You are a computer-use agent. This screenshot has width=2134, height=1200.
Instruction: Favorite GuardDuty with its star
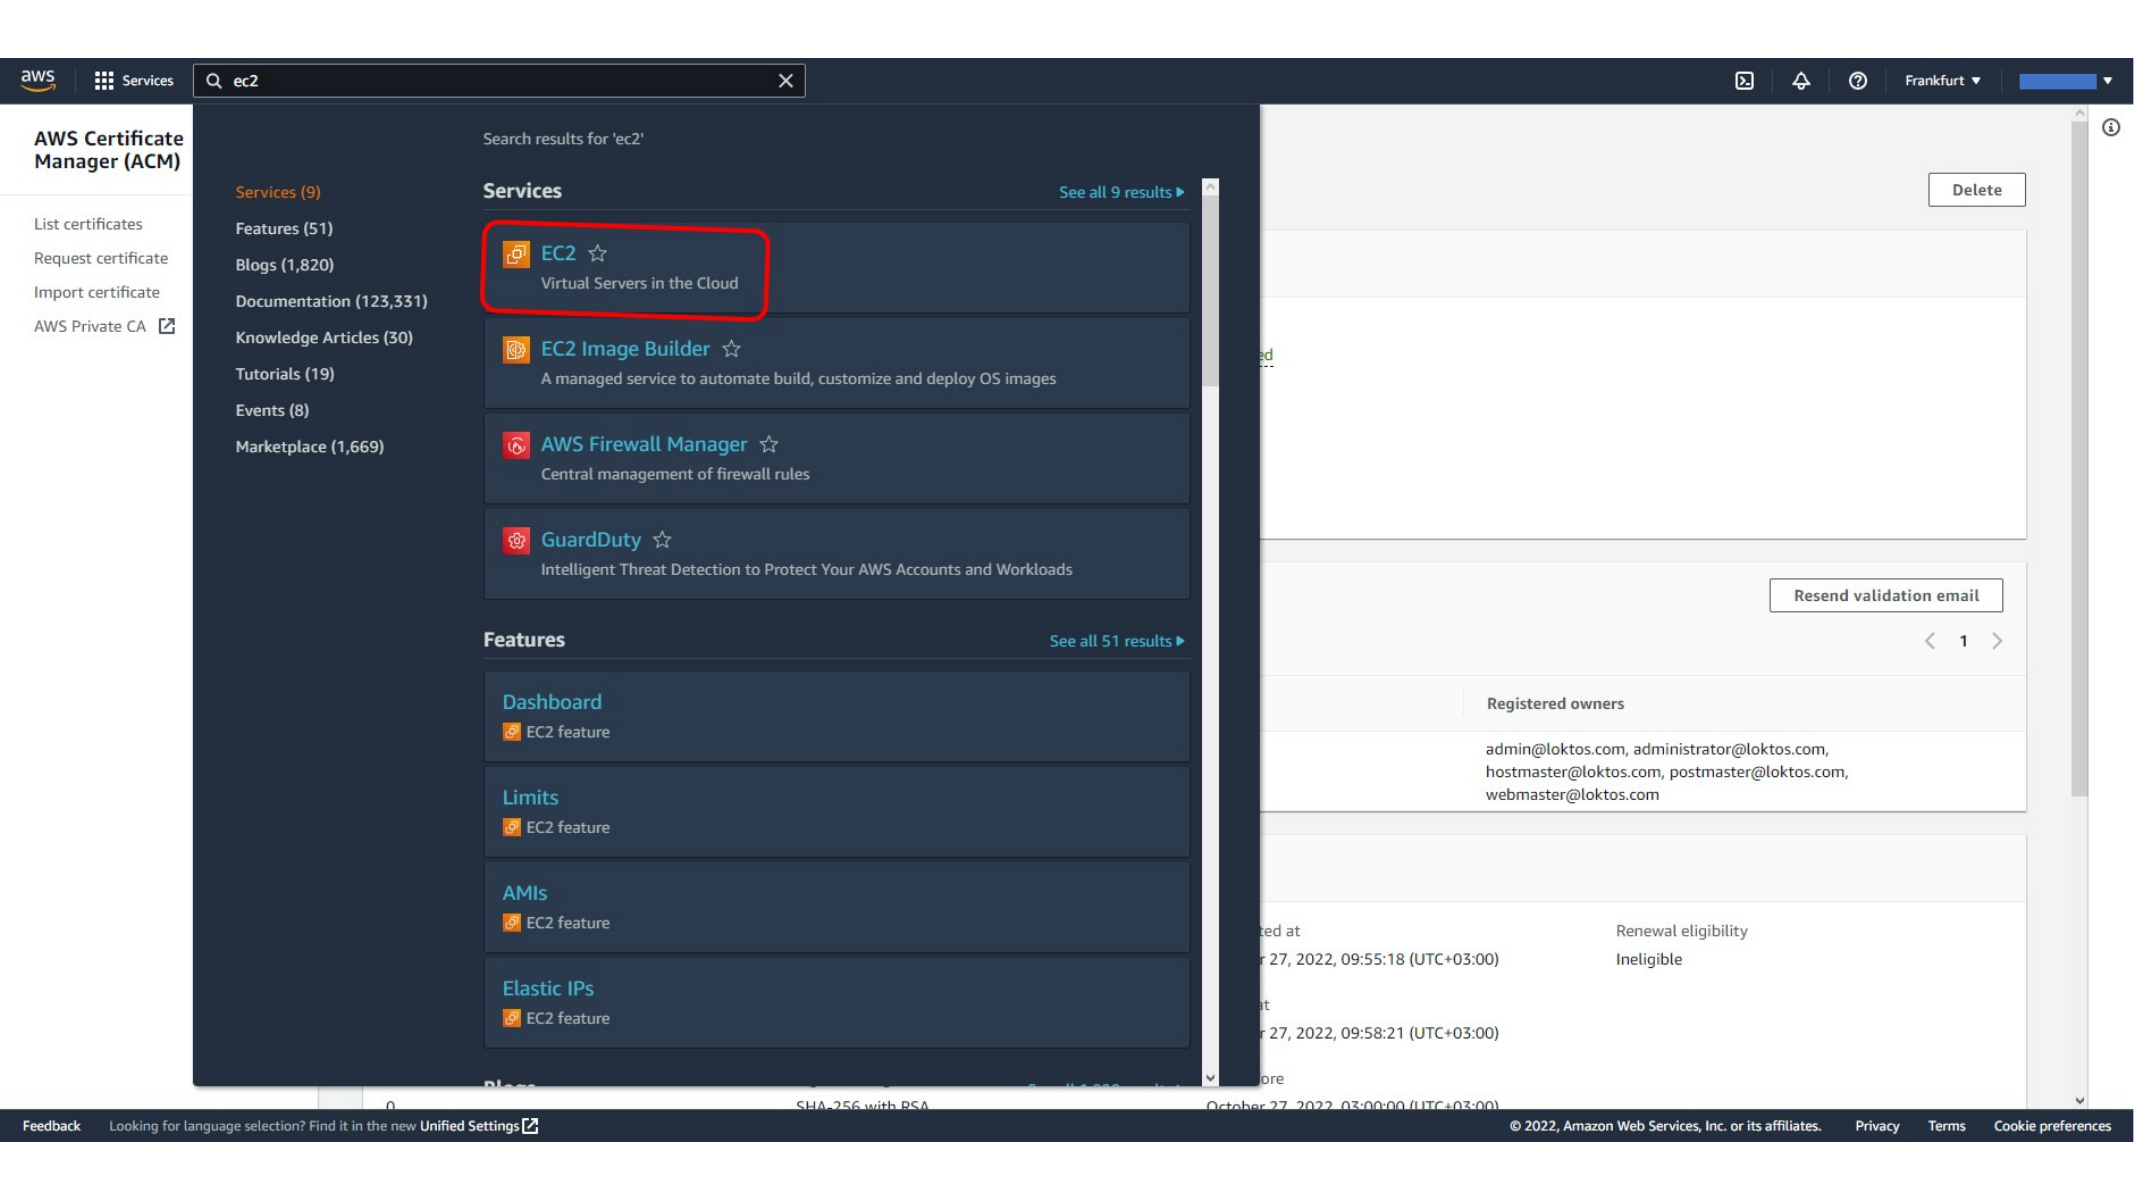pyautogui.click(x=662, y=539)
